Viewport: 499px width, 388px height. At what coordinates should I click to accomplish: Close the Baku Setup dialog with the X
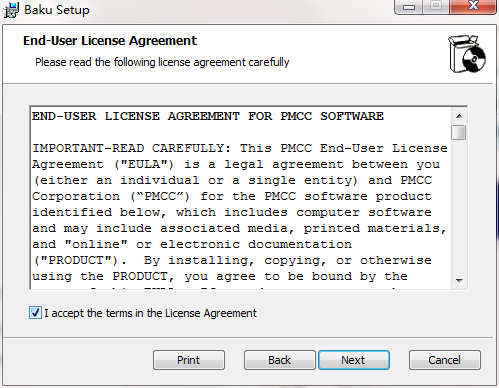point(472,7)
